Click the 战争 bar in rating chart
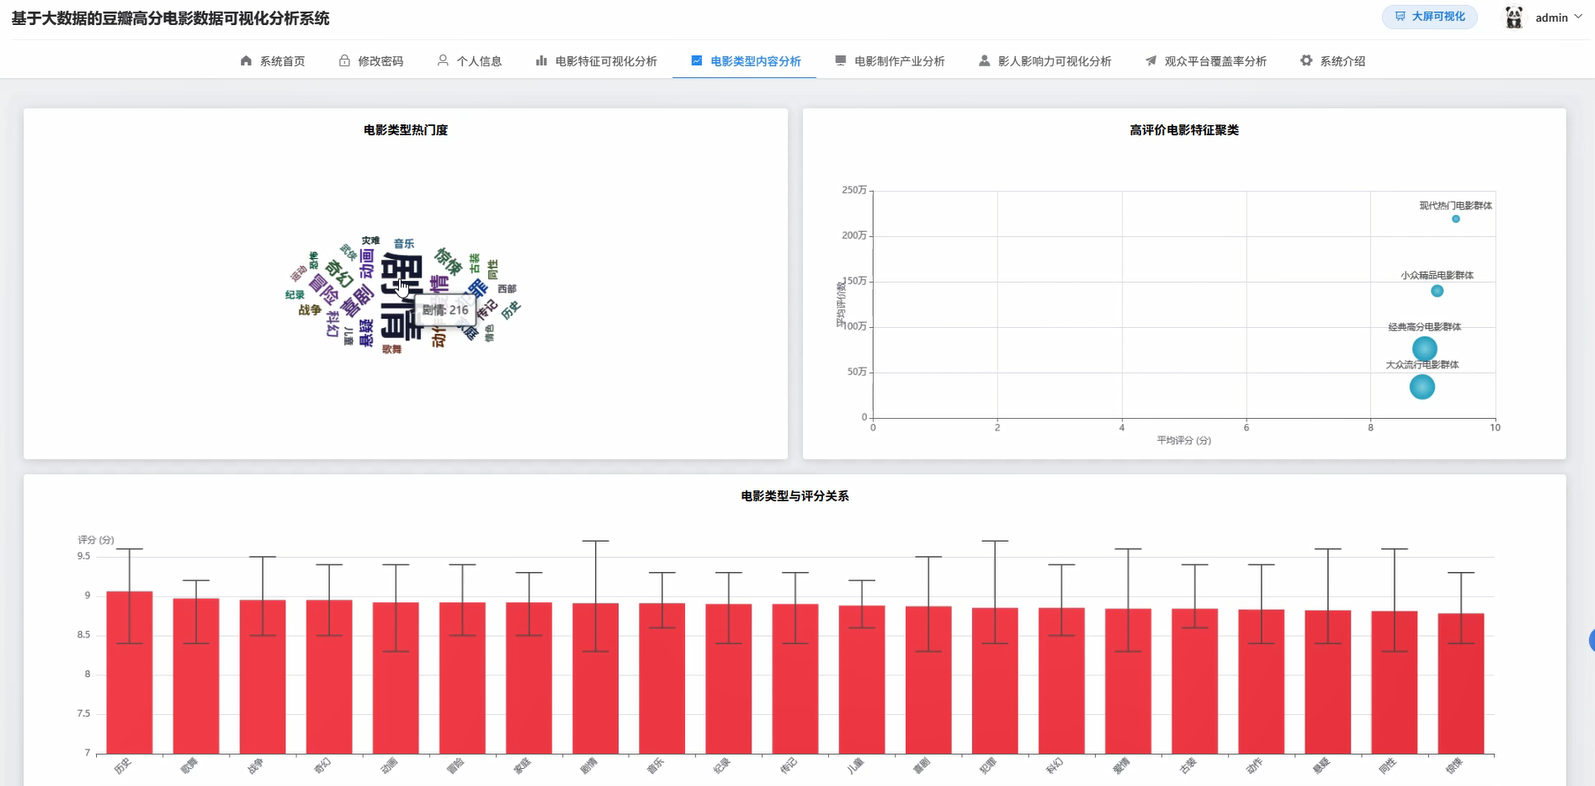1595x786 pixels. point(263,677)
